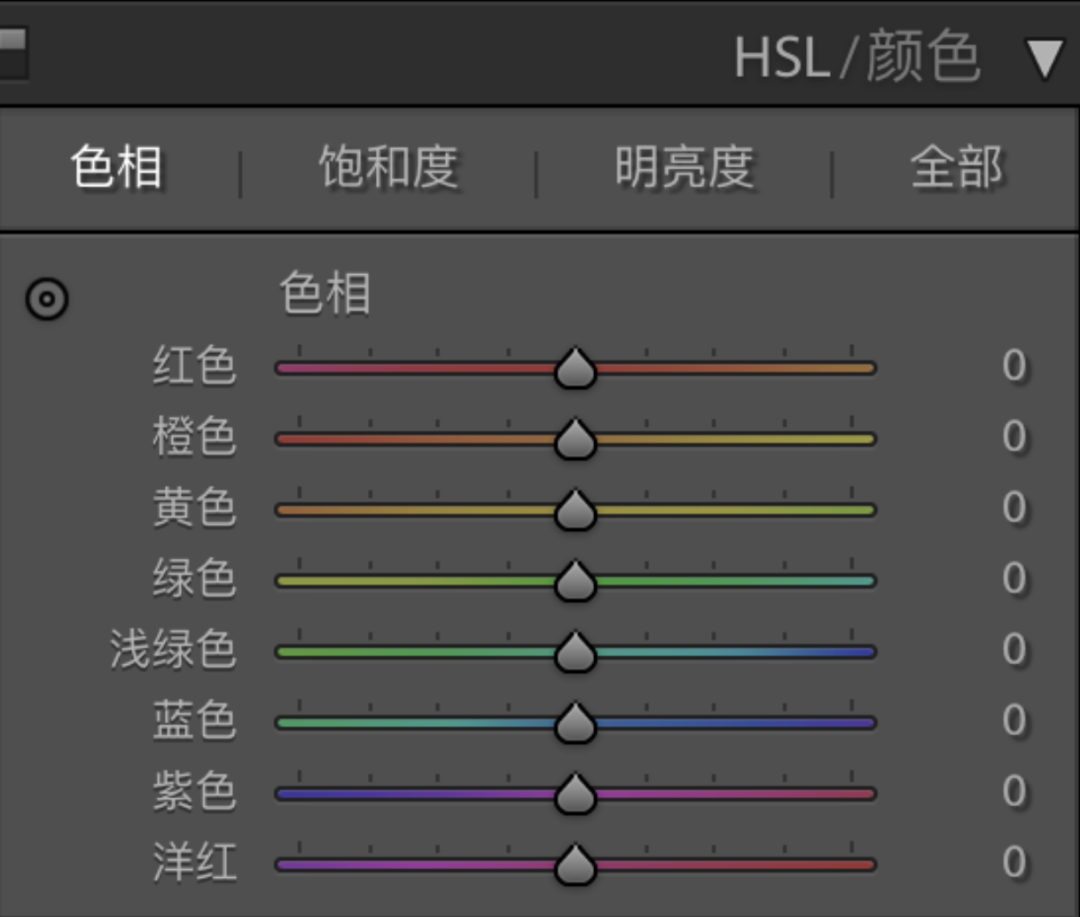Click the 洋红 hue slider handle
The image size is (1080, 917).
pos(575,866)
